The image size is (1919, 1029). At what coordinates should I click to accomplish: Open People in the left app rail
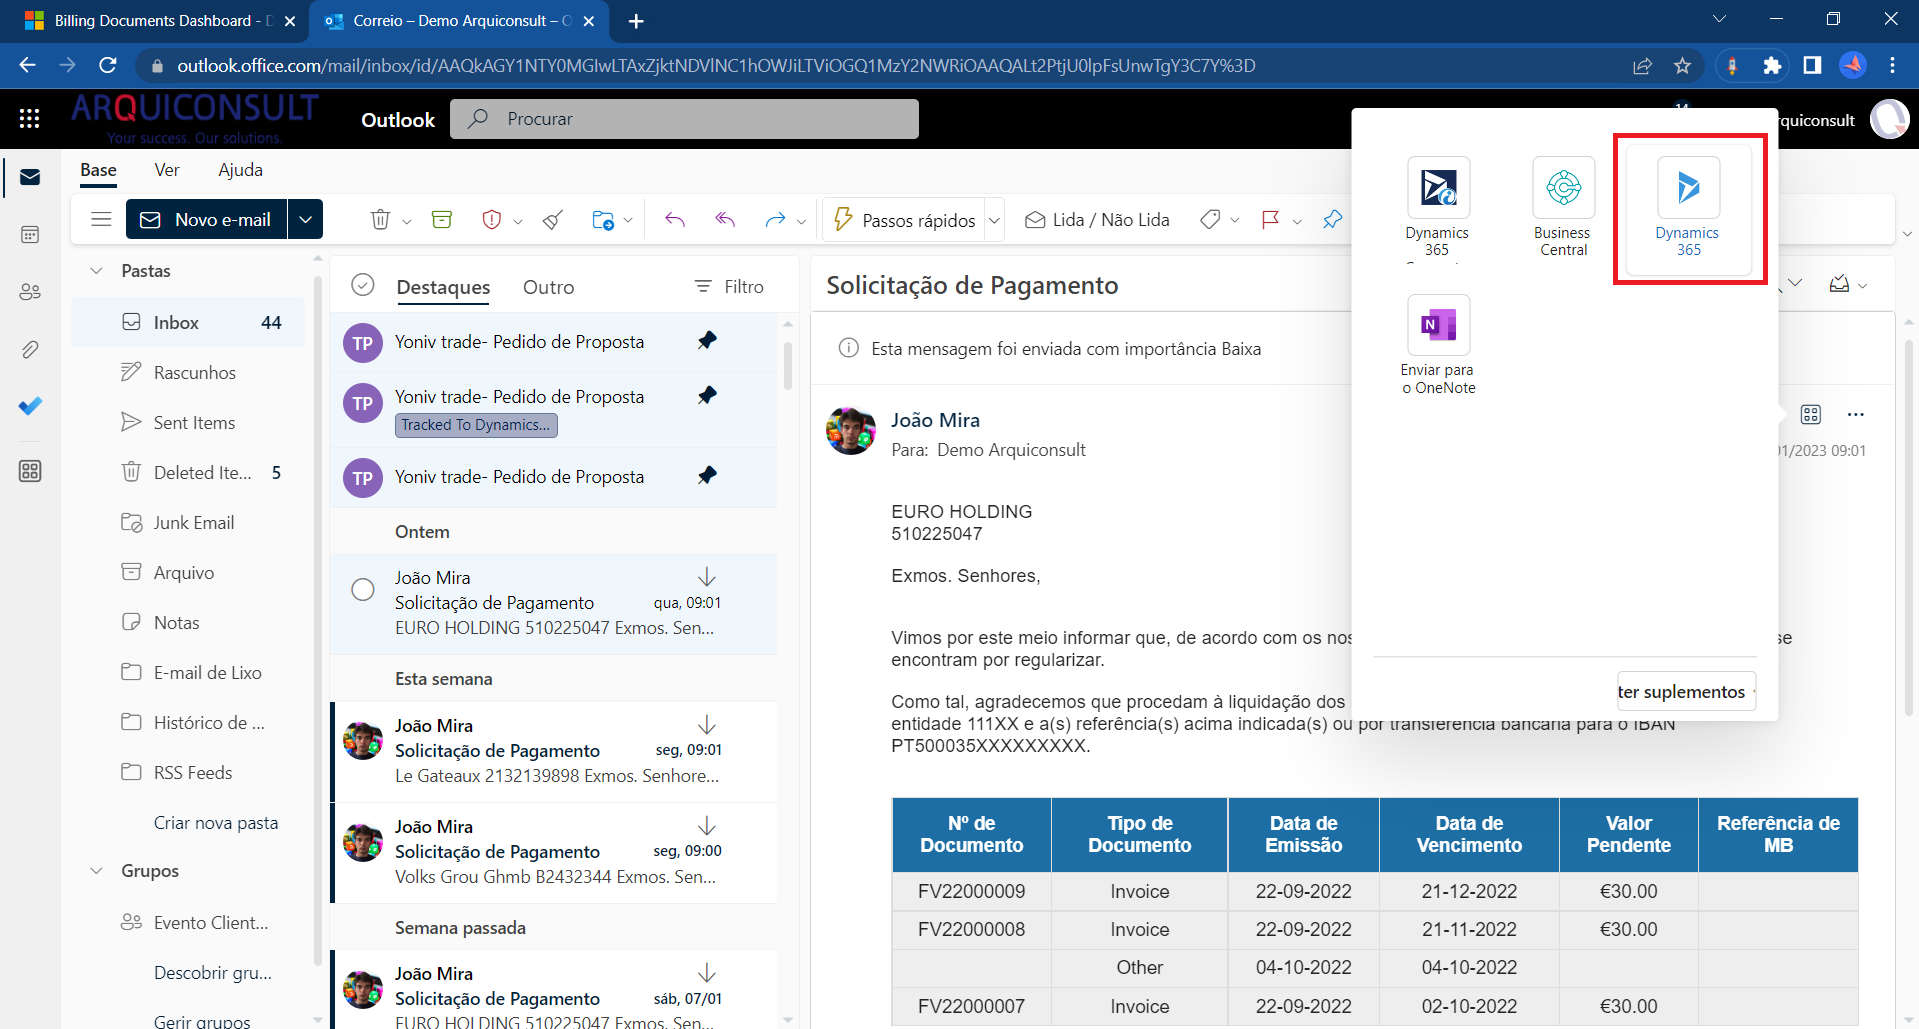pyautogui.click(x=30, y=292)
